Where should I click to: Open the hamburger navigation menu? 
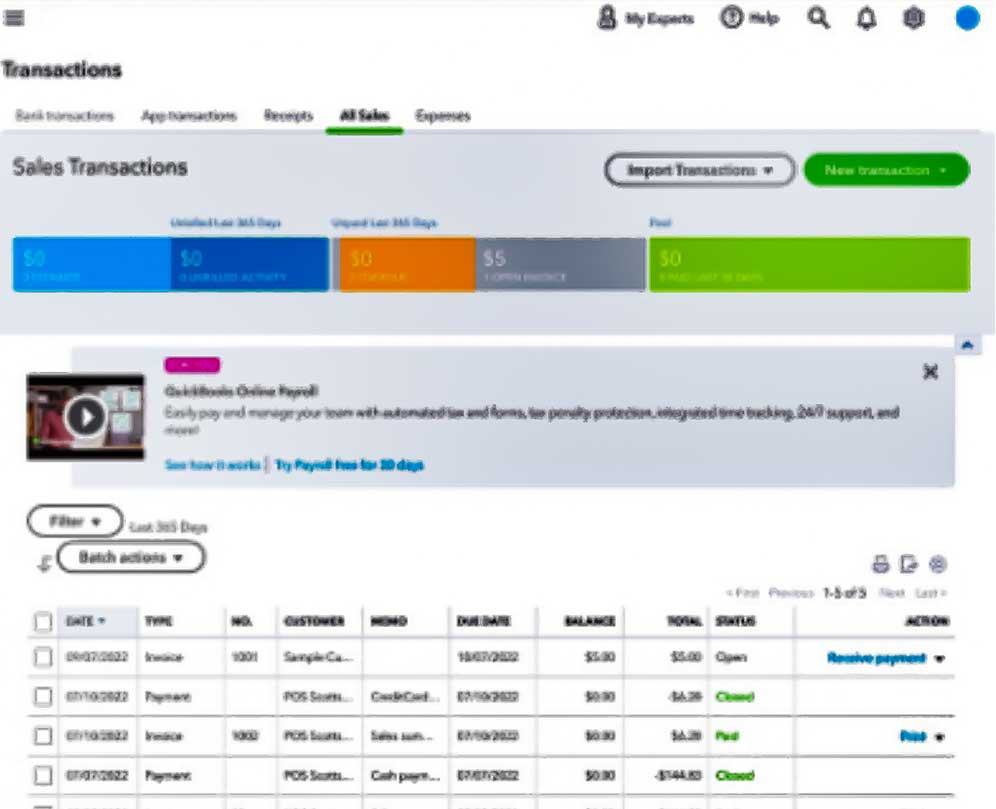[x=13, y=18]
